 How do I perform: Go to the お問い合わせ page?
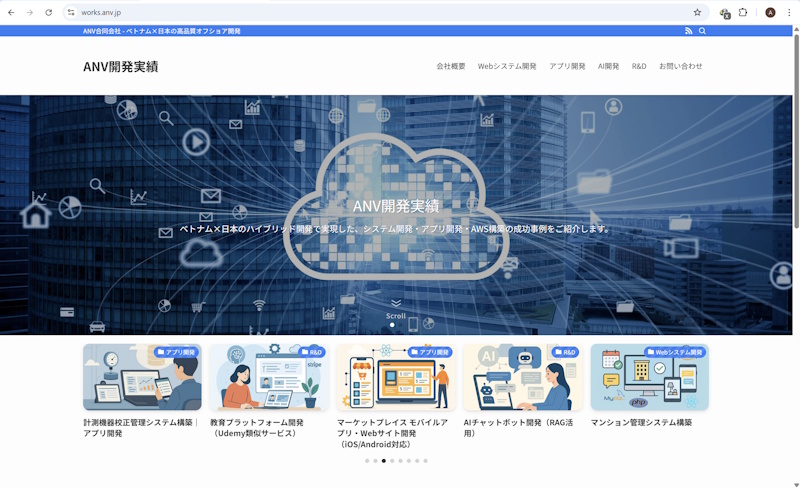680,66
